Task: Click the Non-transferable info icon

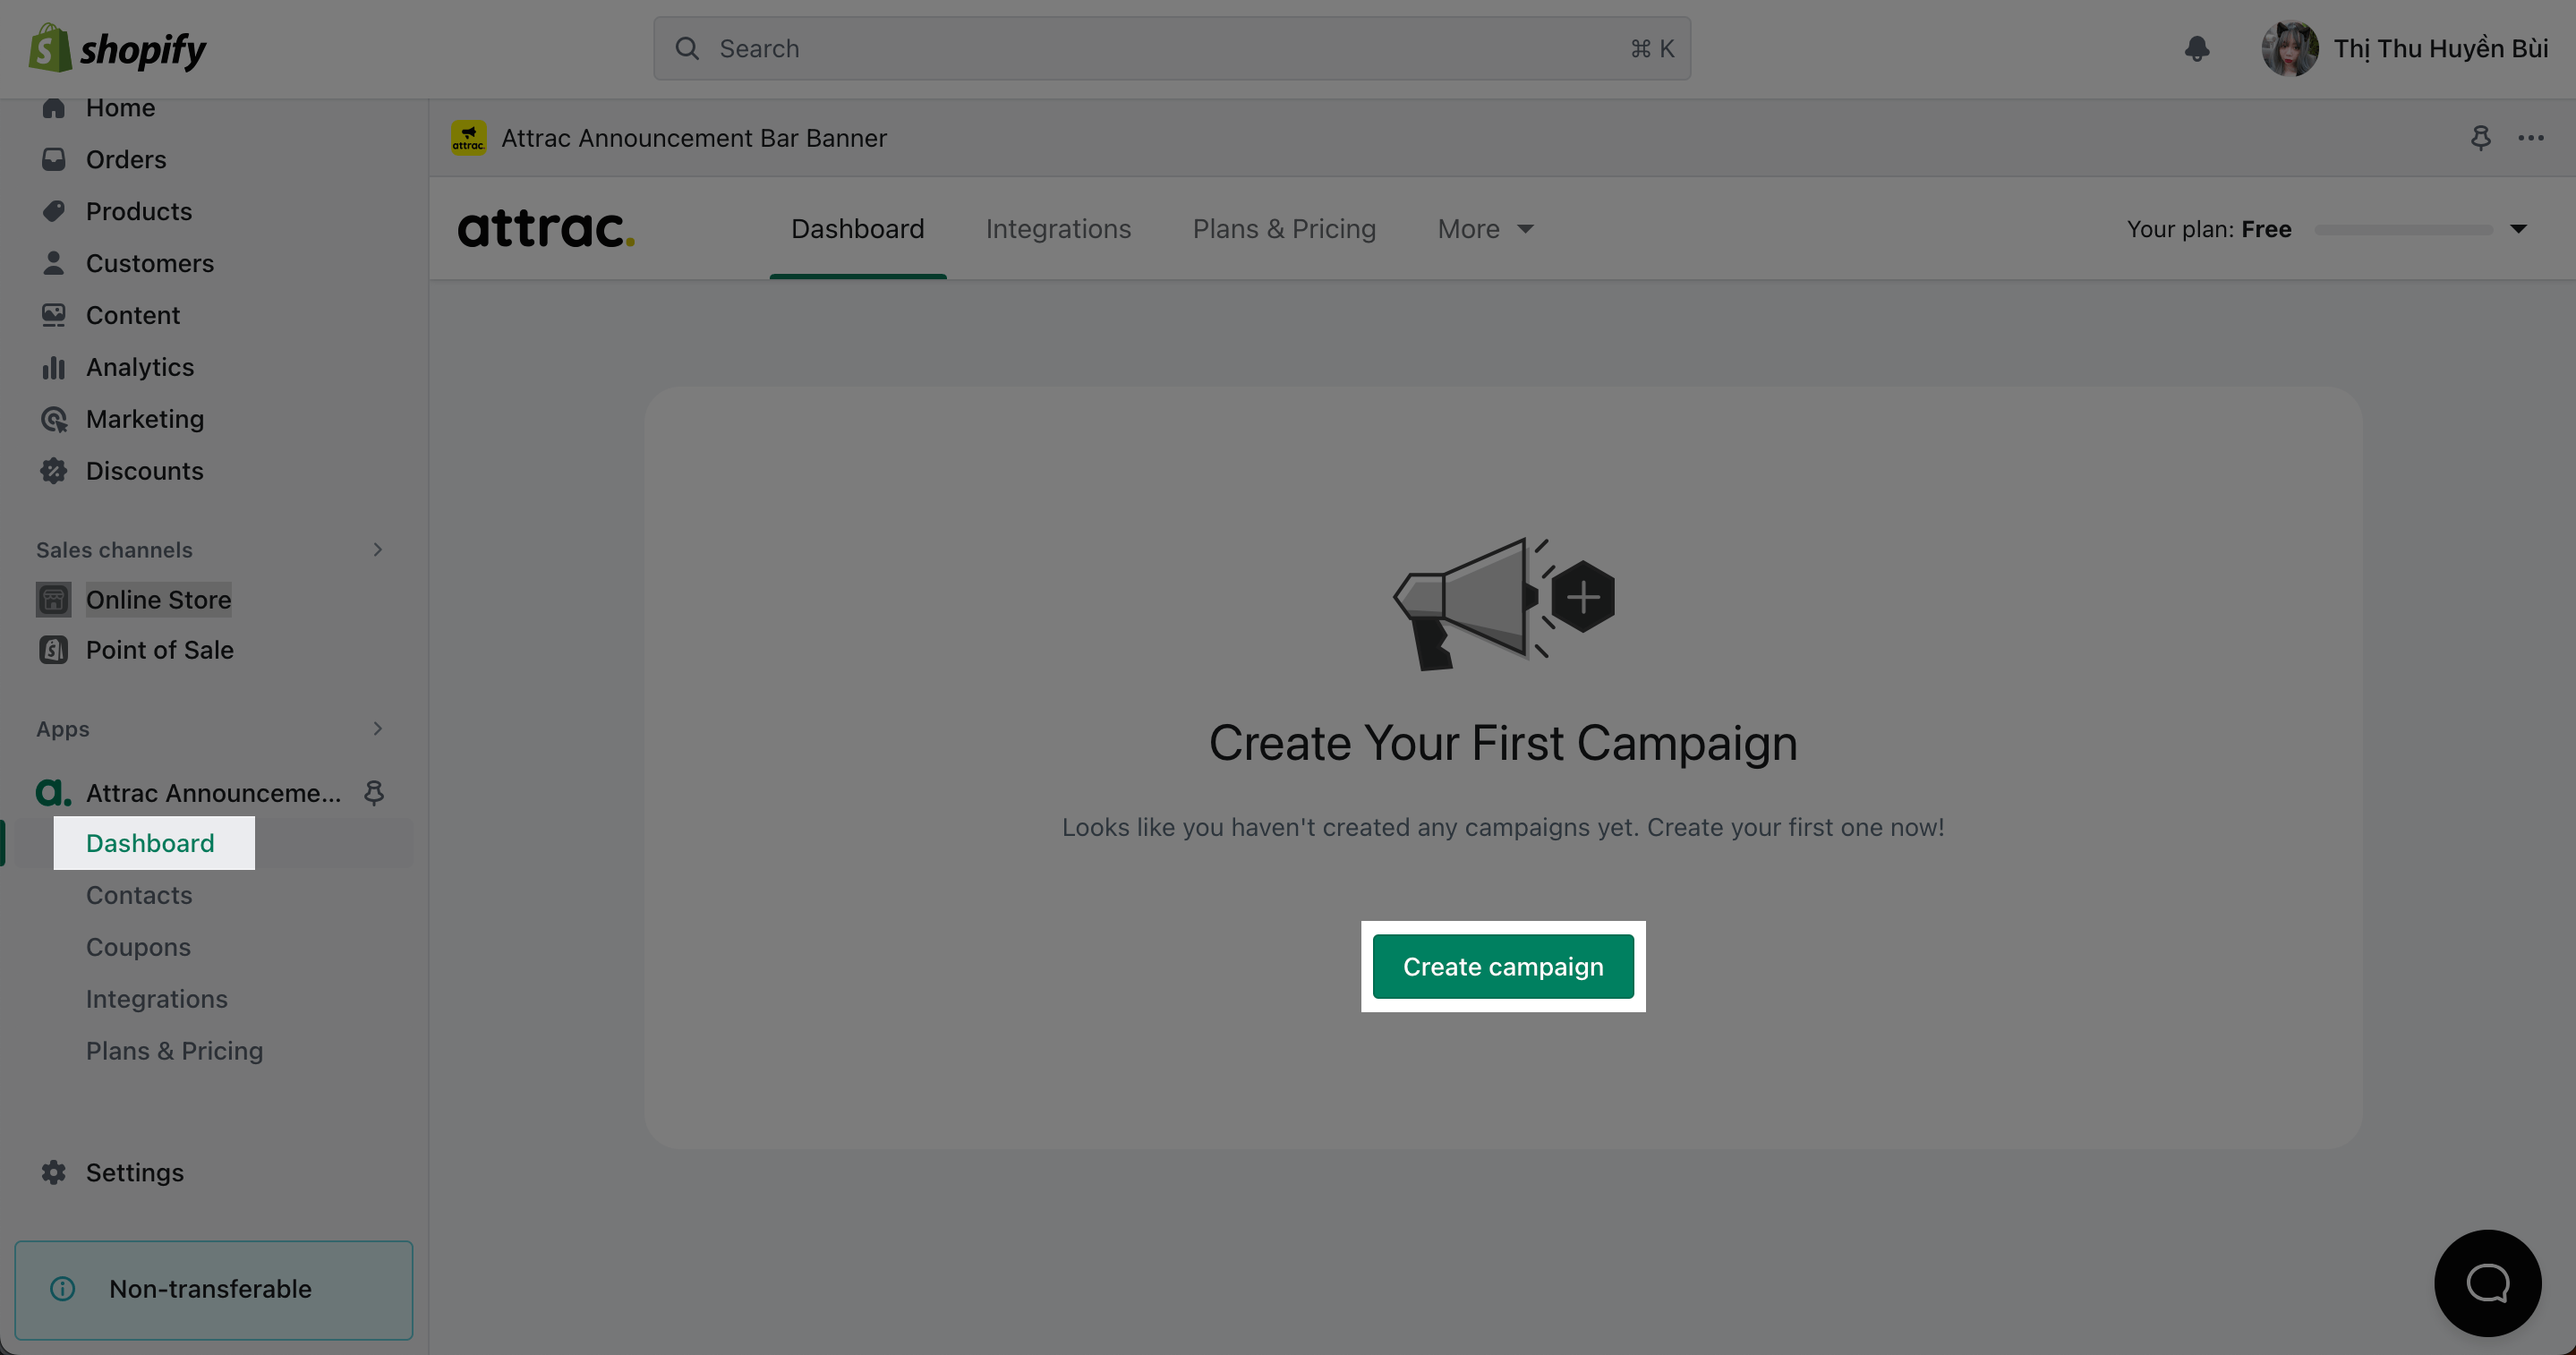Action: coord(62,1288)
